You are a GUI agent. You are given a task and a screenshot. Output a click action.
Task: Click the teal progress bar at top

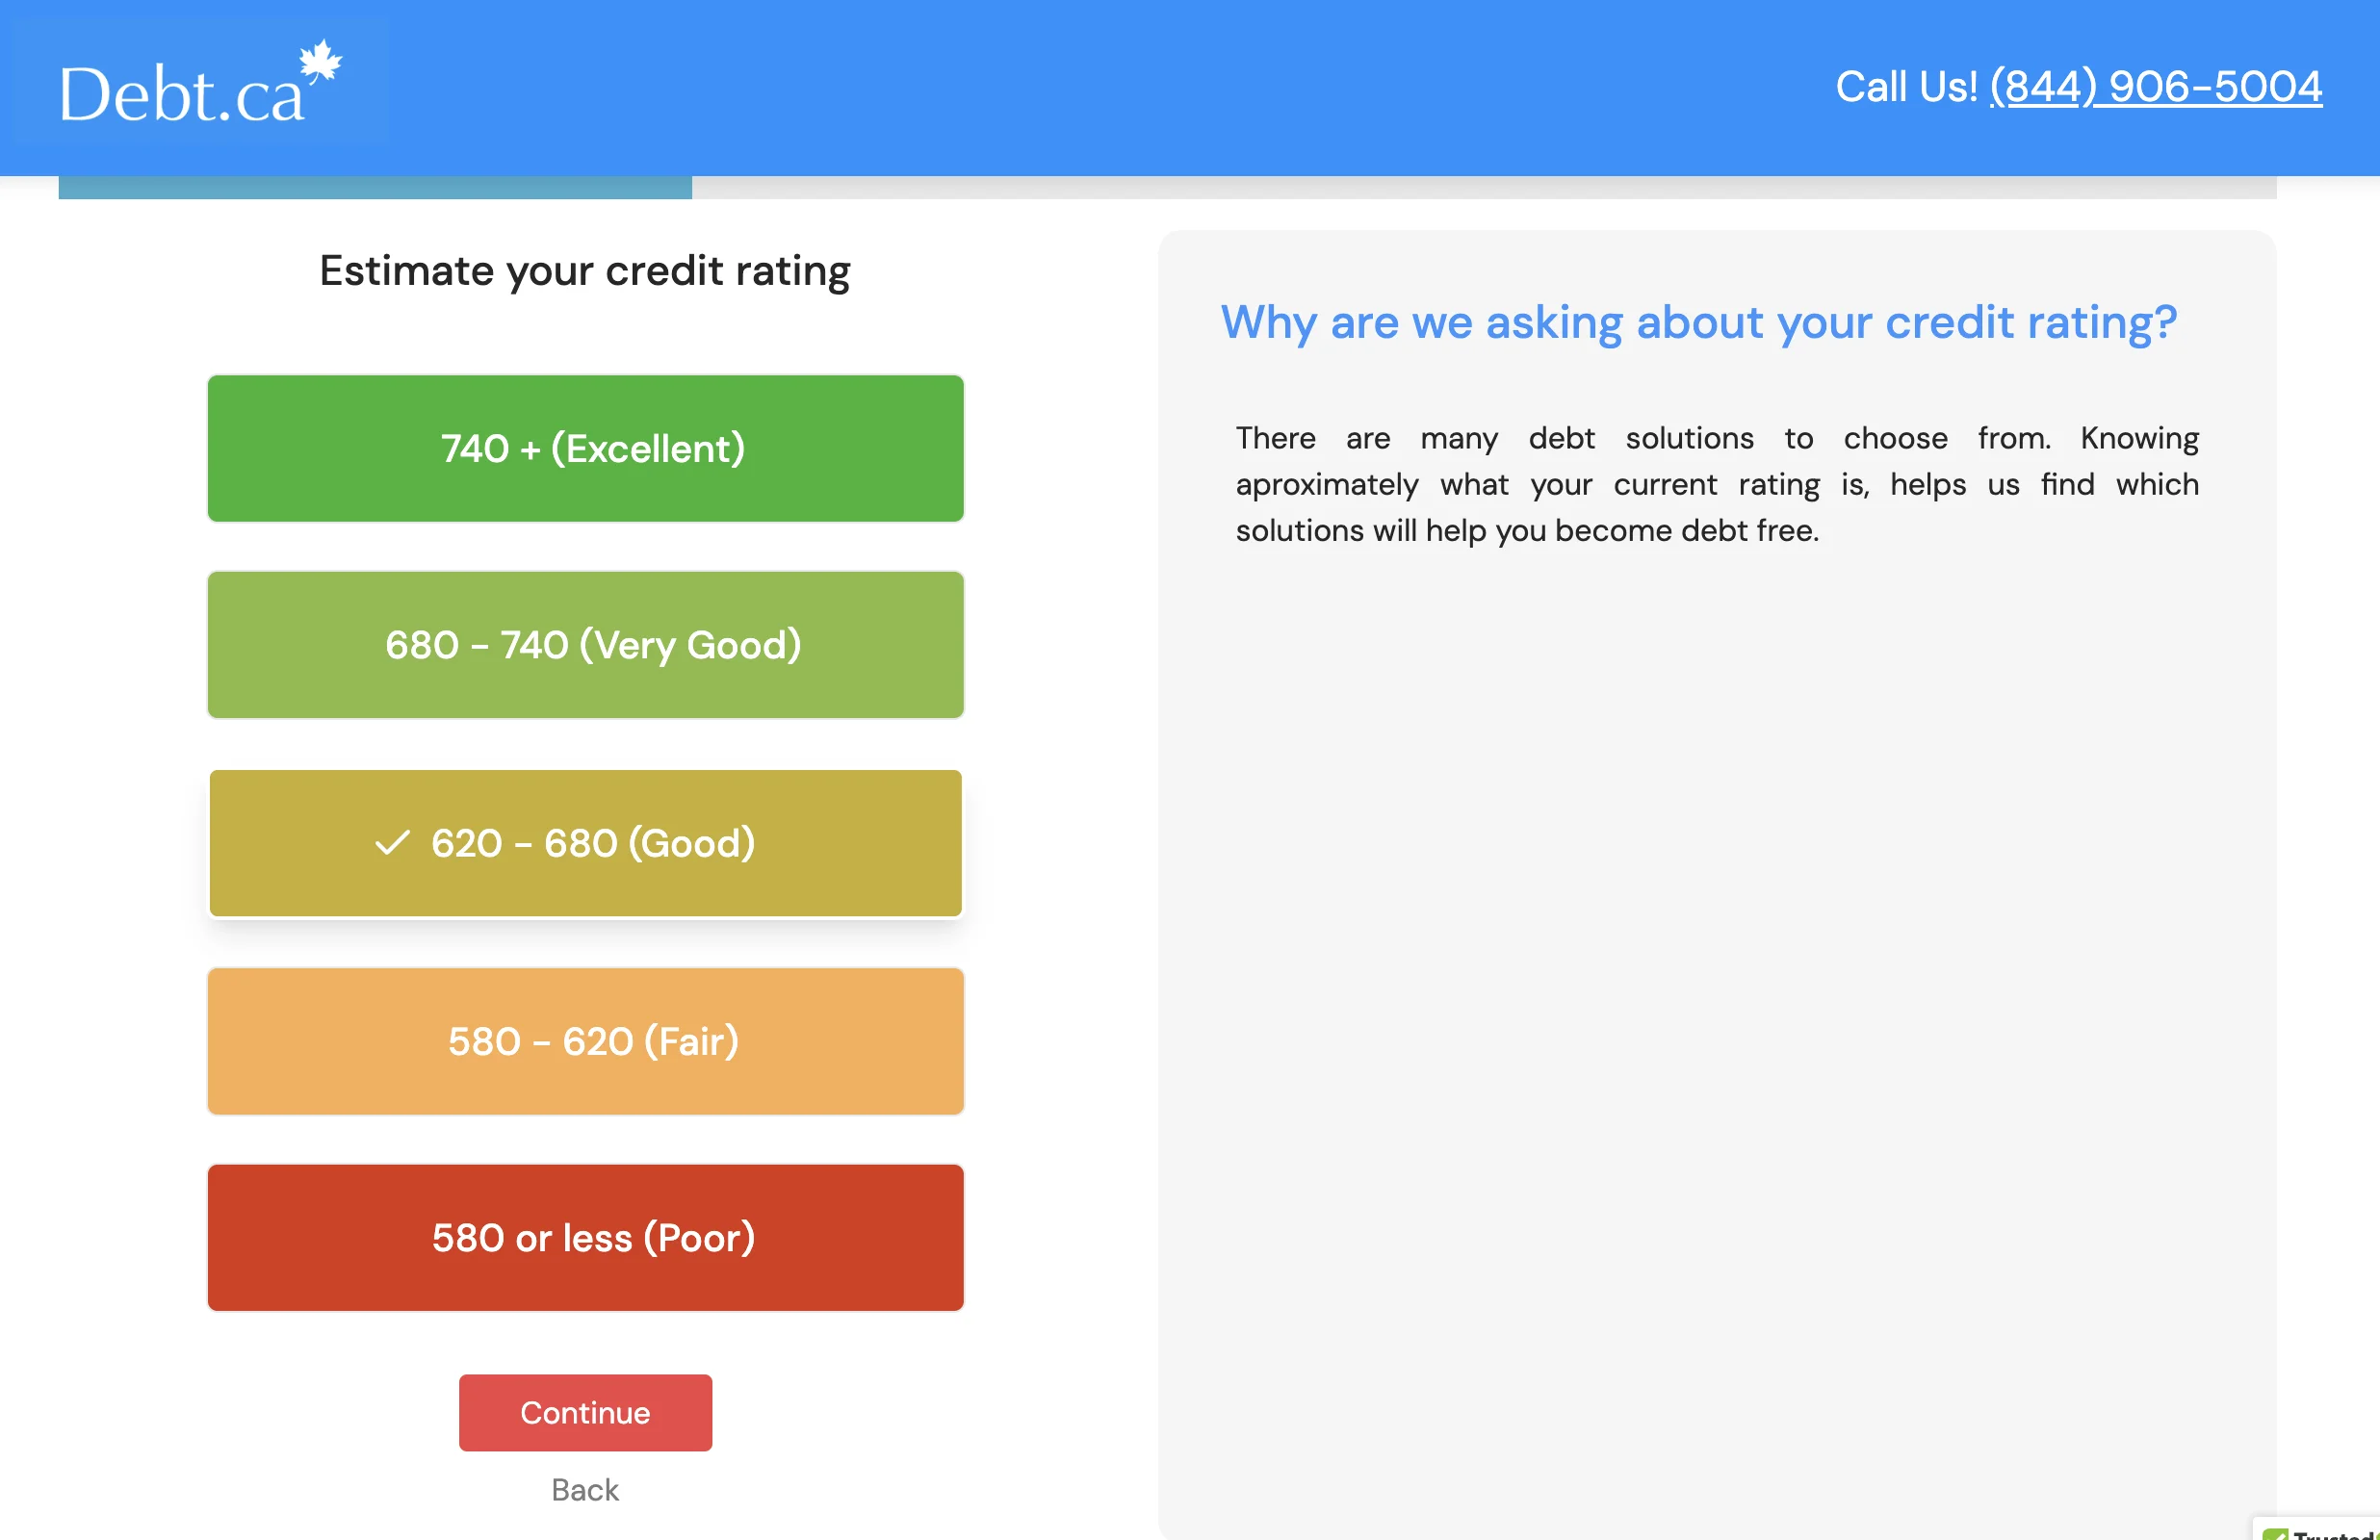(375, 186)
